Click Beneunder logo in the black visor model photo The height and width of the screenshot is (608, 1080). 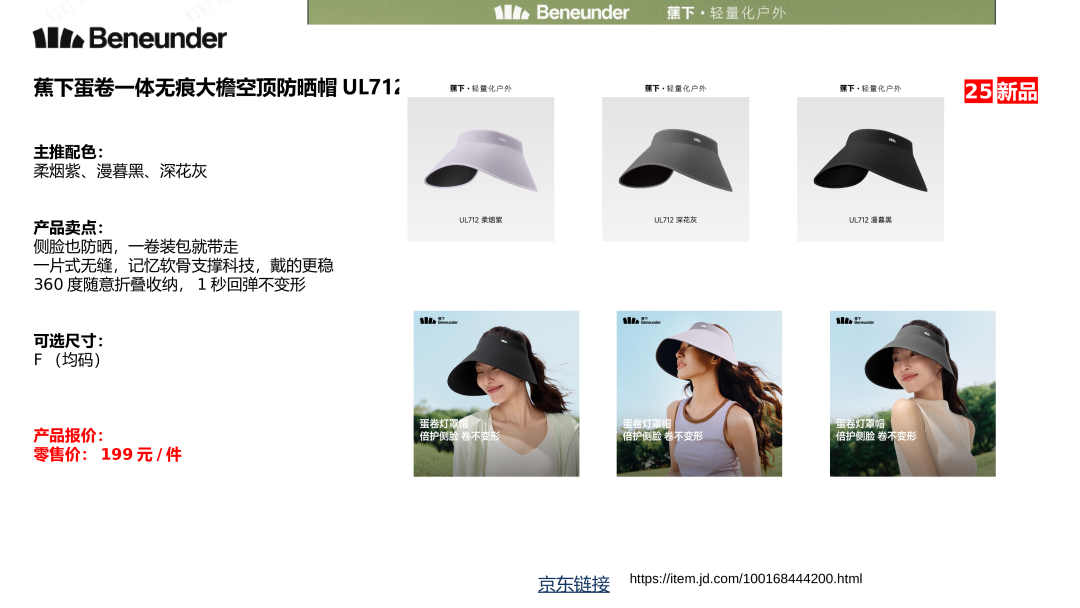(x=439, y=320)
